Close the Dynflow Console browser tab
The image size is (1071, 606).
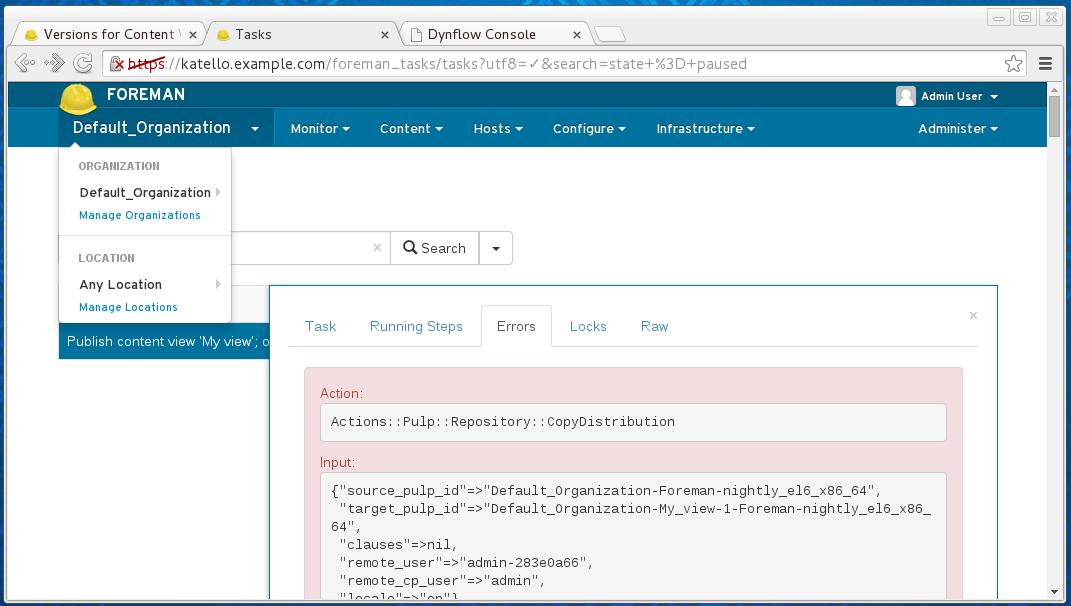pyautogui.click(x=577, y=35)
